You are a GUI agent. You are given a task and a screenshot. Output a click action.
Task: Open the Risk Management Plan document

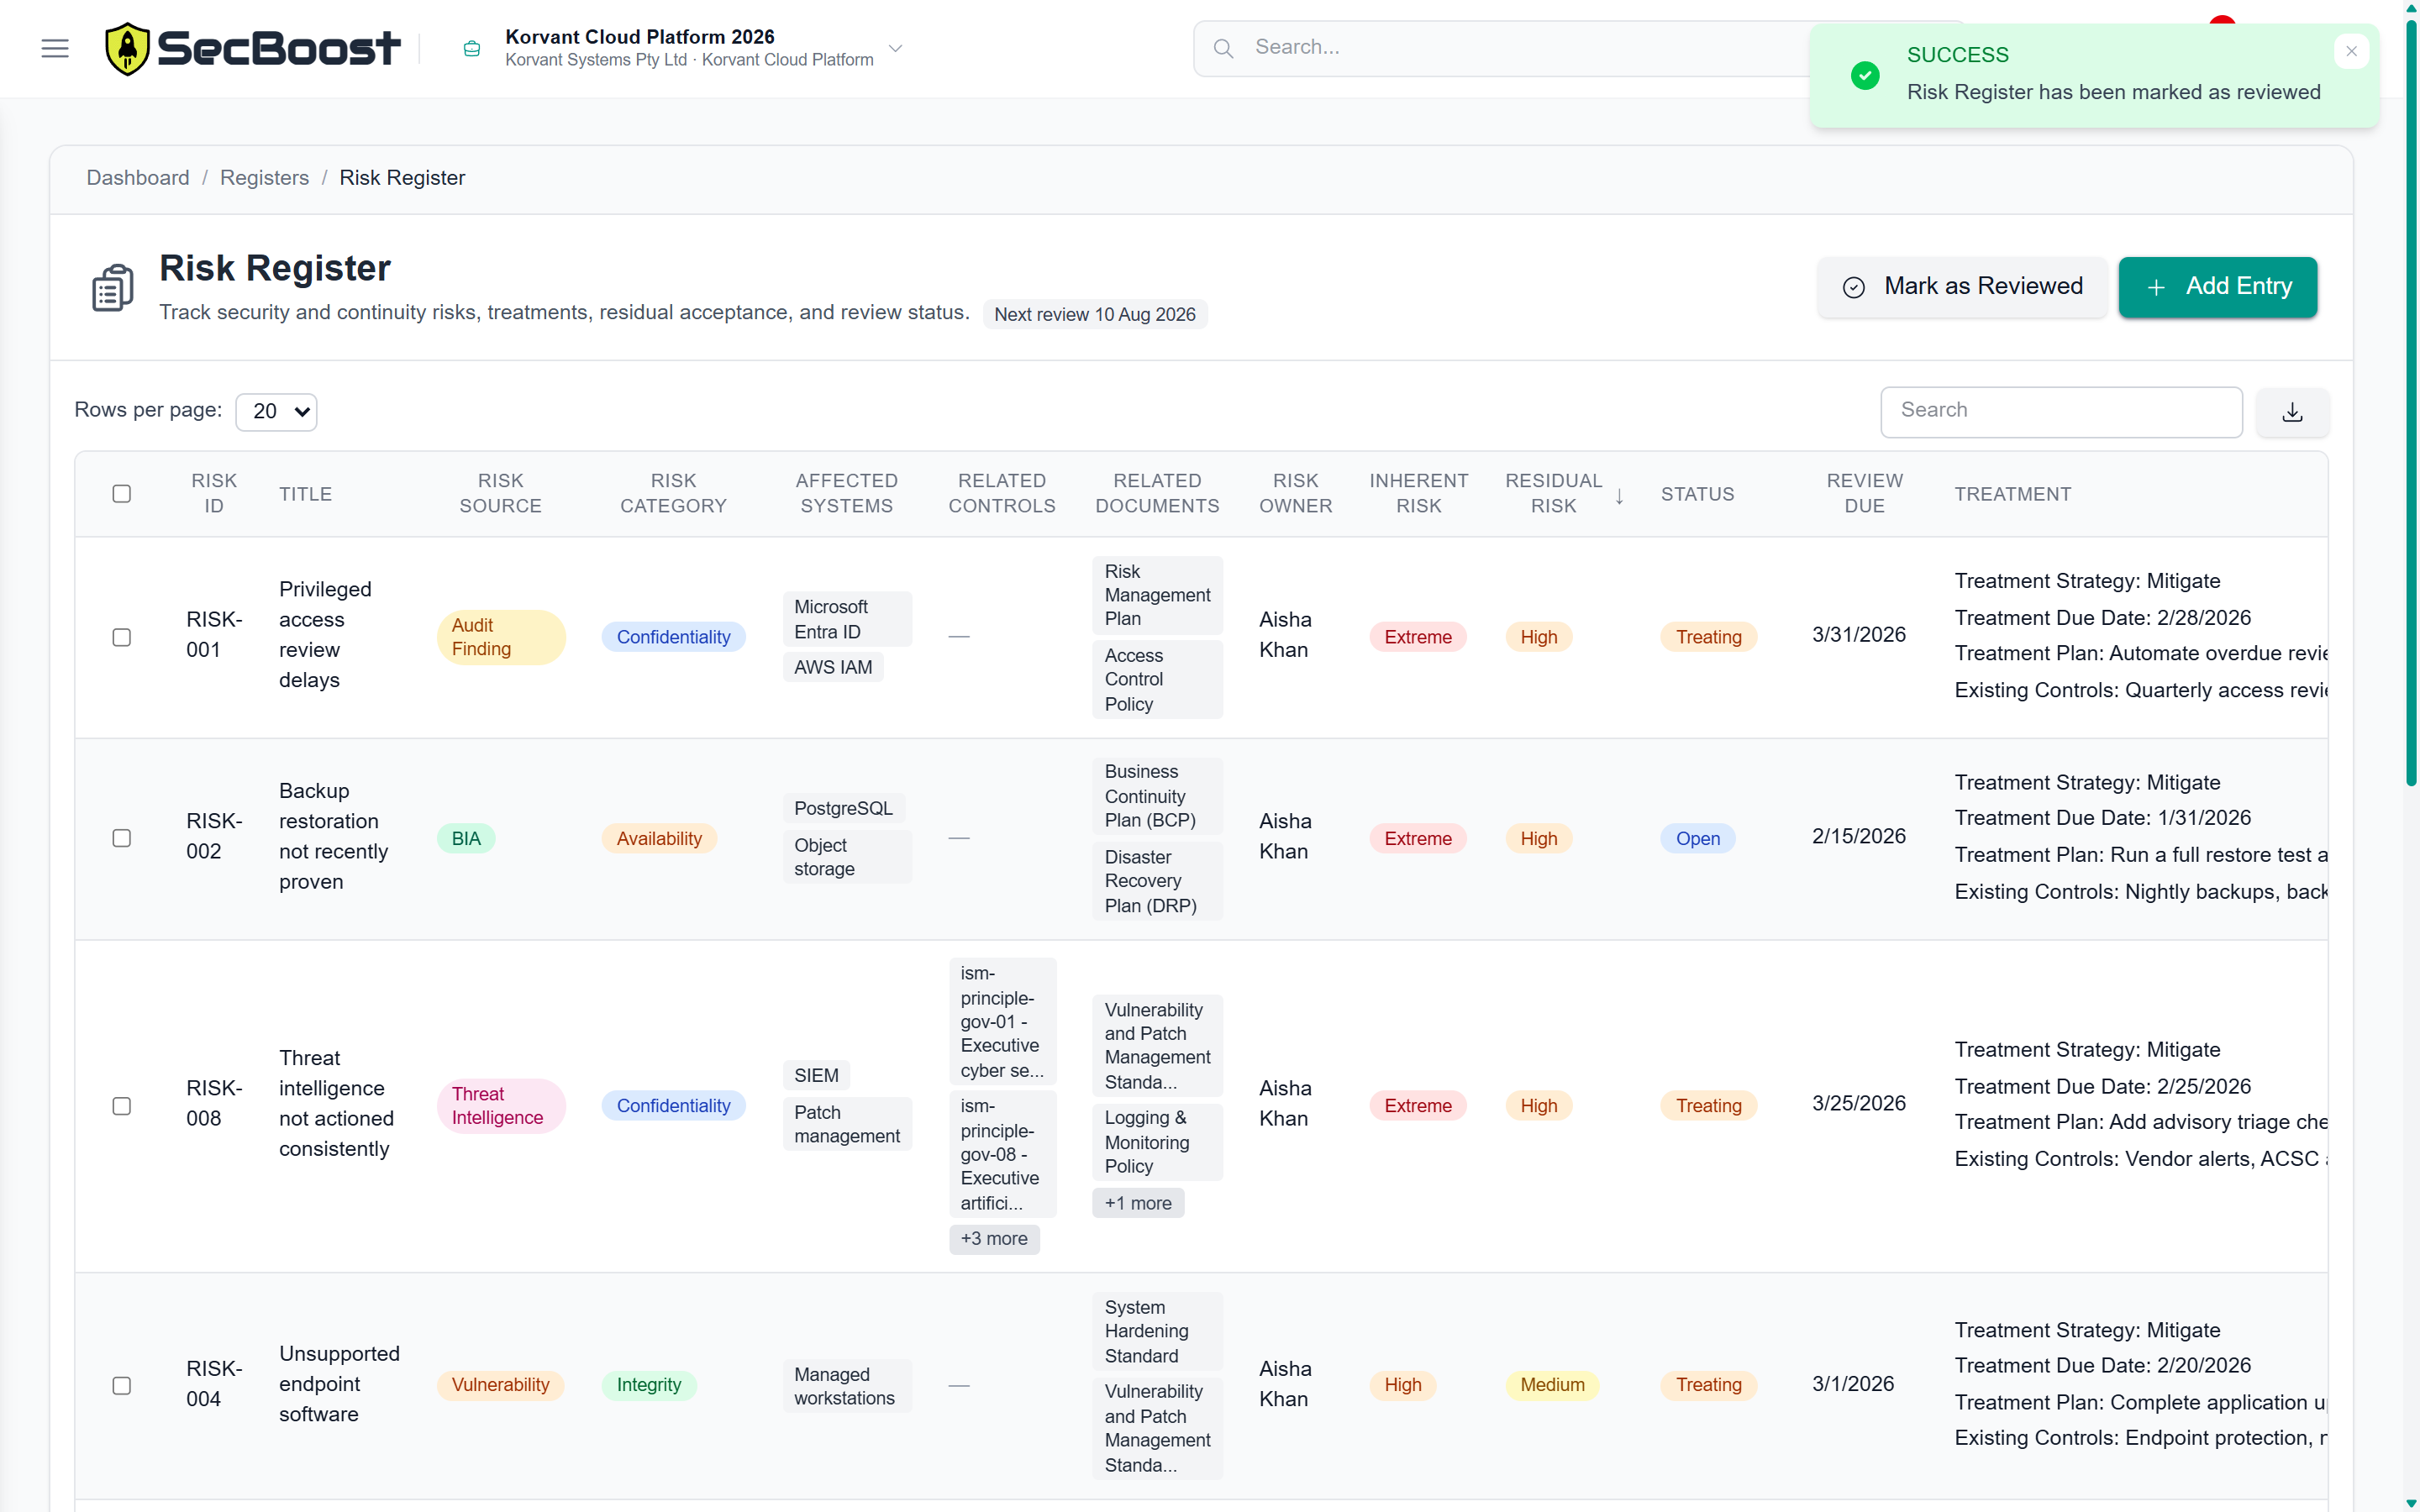click(1157, 595)
